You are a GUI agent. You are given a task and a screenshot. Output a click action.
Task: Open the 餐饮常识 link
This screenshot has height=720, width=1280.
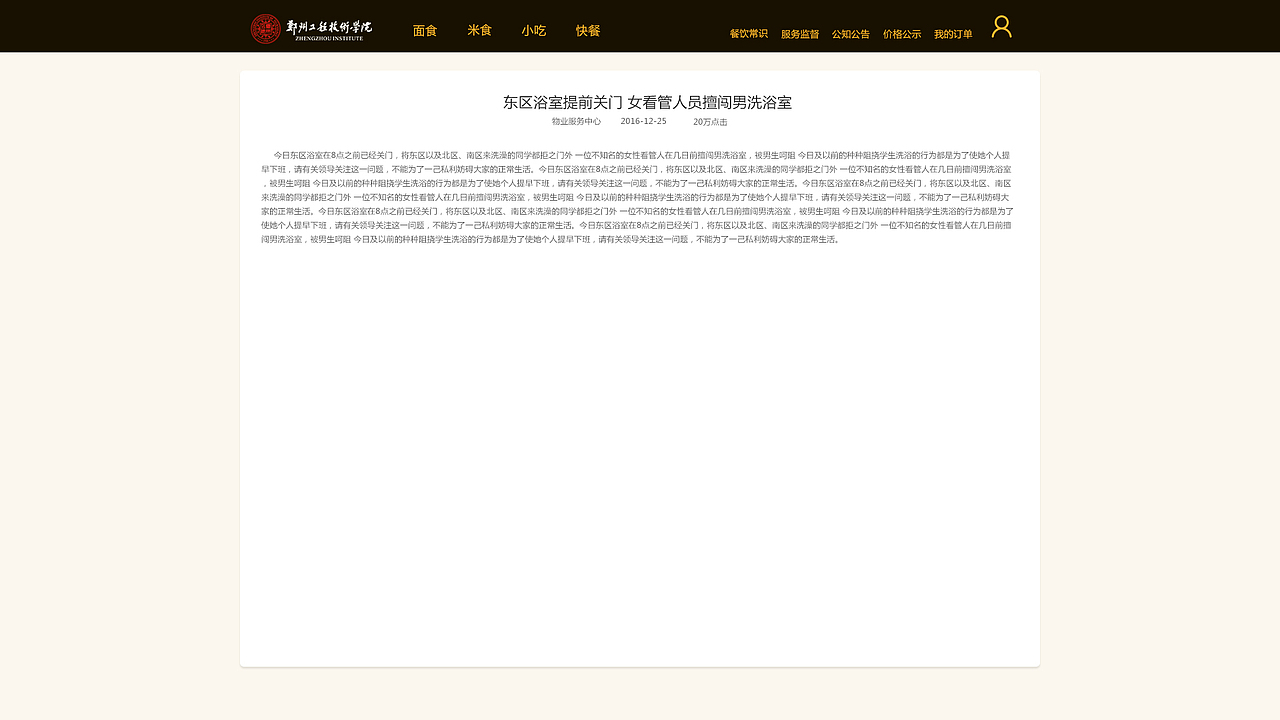(x=749, y=34)
